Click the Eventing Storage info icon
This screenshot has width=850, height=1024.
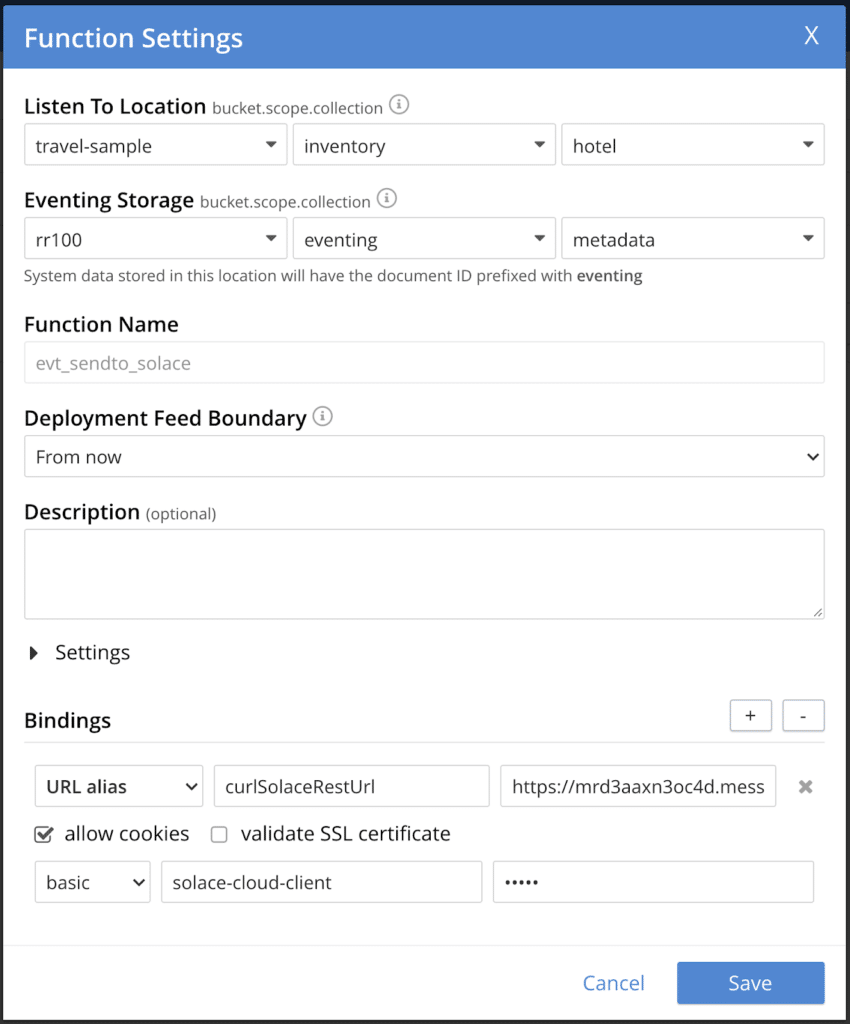(x=387, y=199)
